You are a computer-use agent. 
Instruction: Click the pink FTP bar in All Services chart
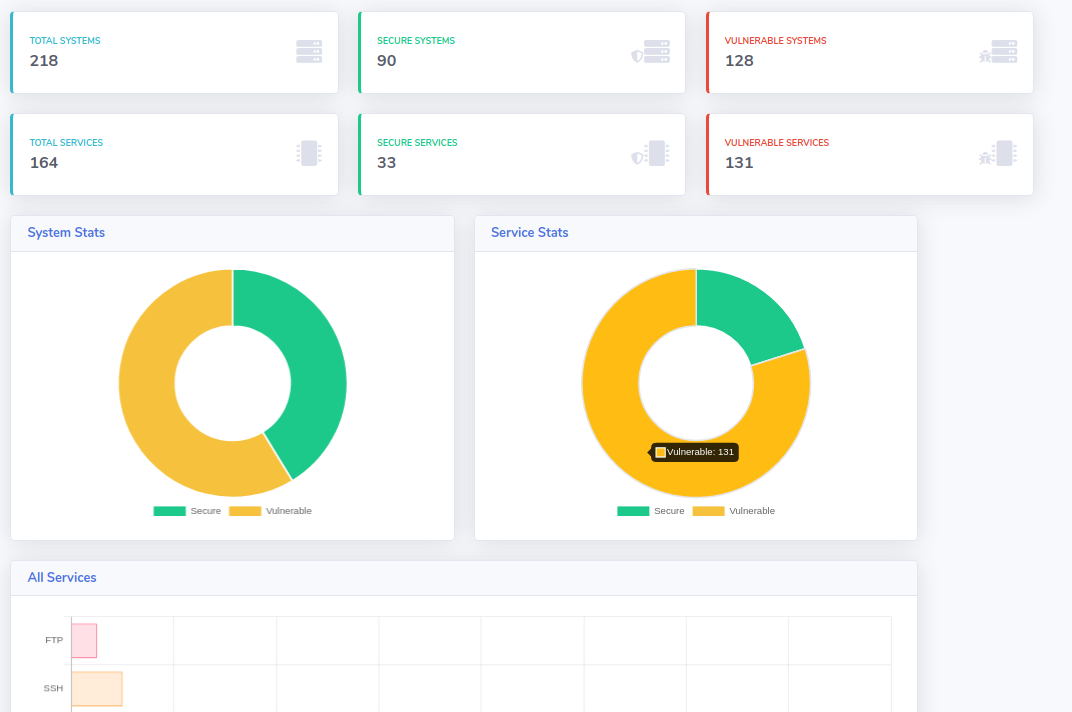tap(84, 641)
